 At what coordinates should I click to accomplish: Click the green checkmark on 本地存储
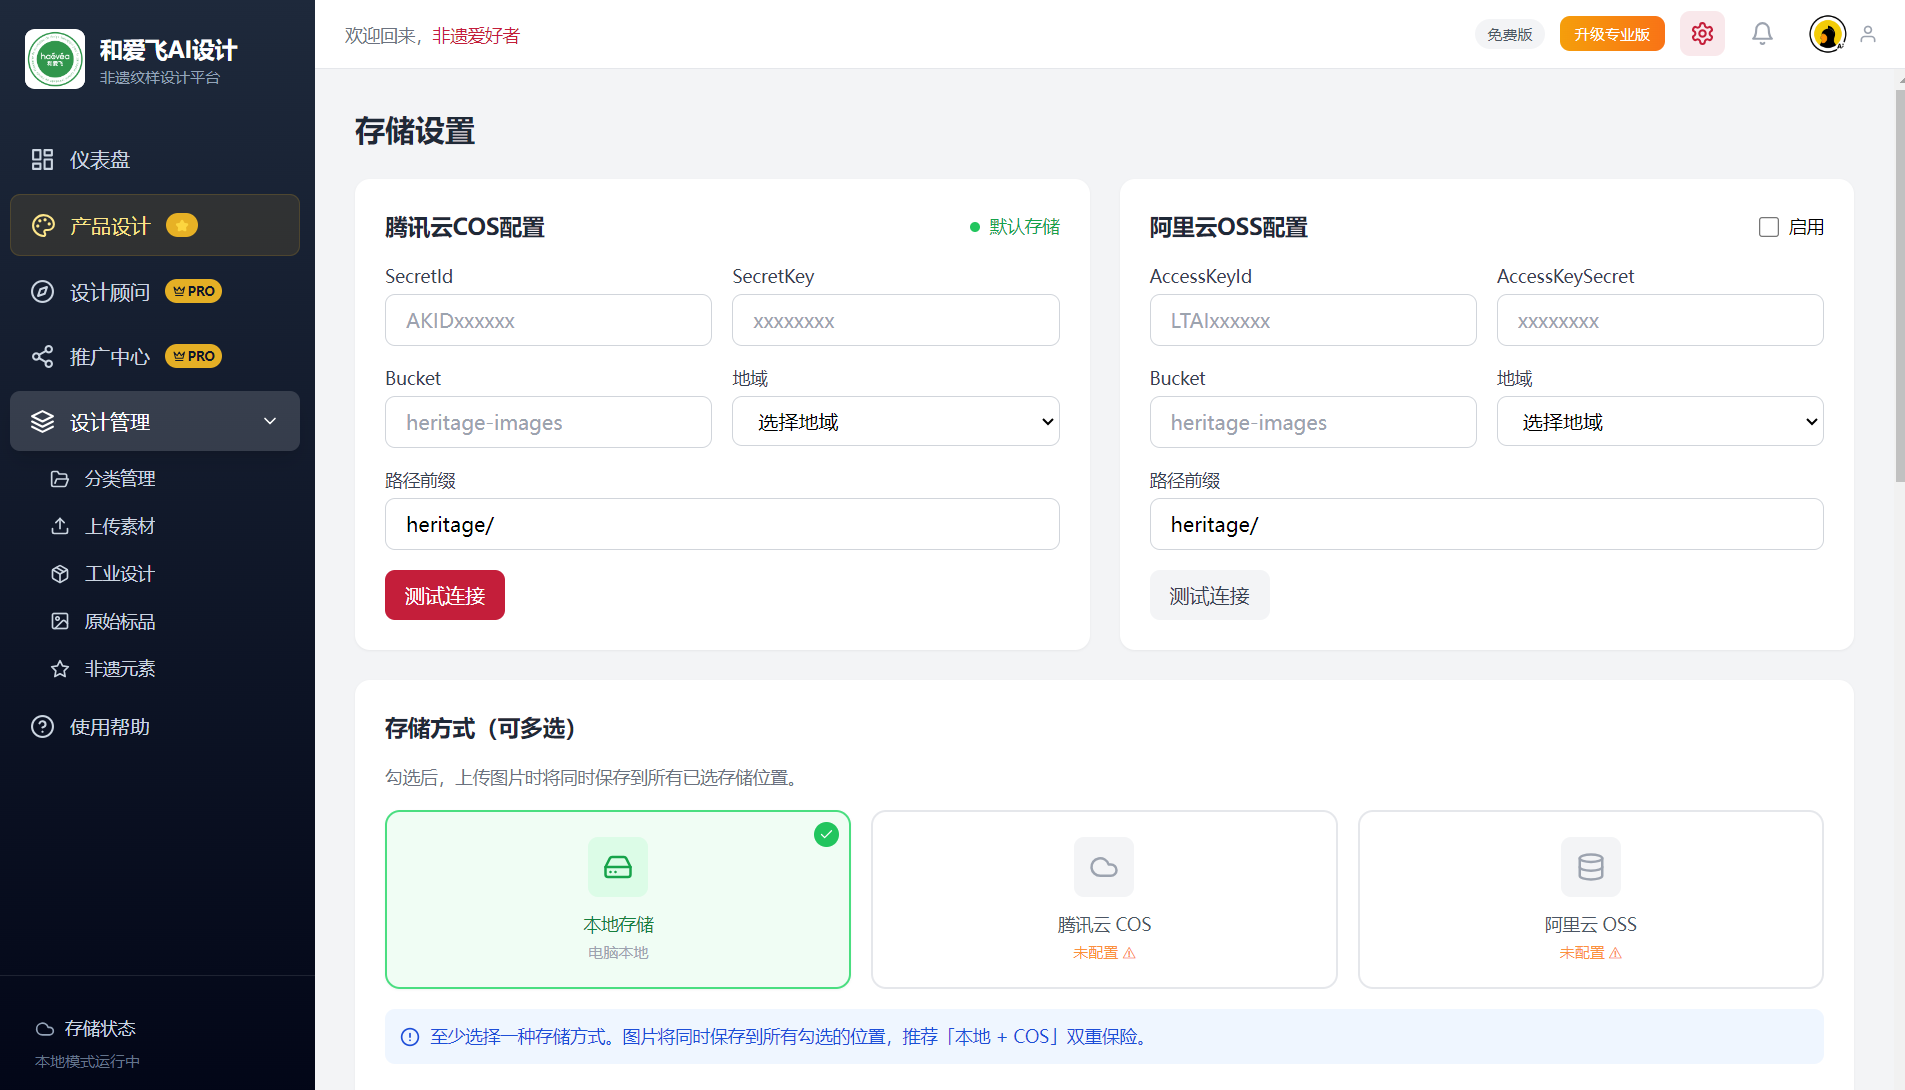[826, 834]
